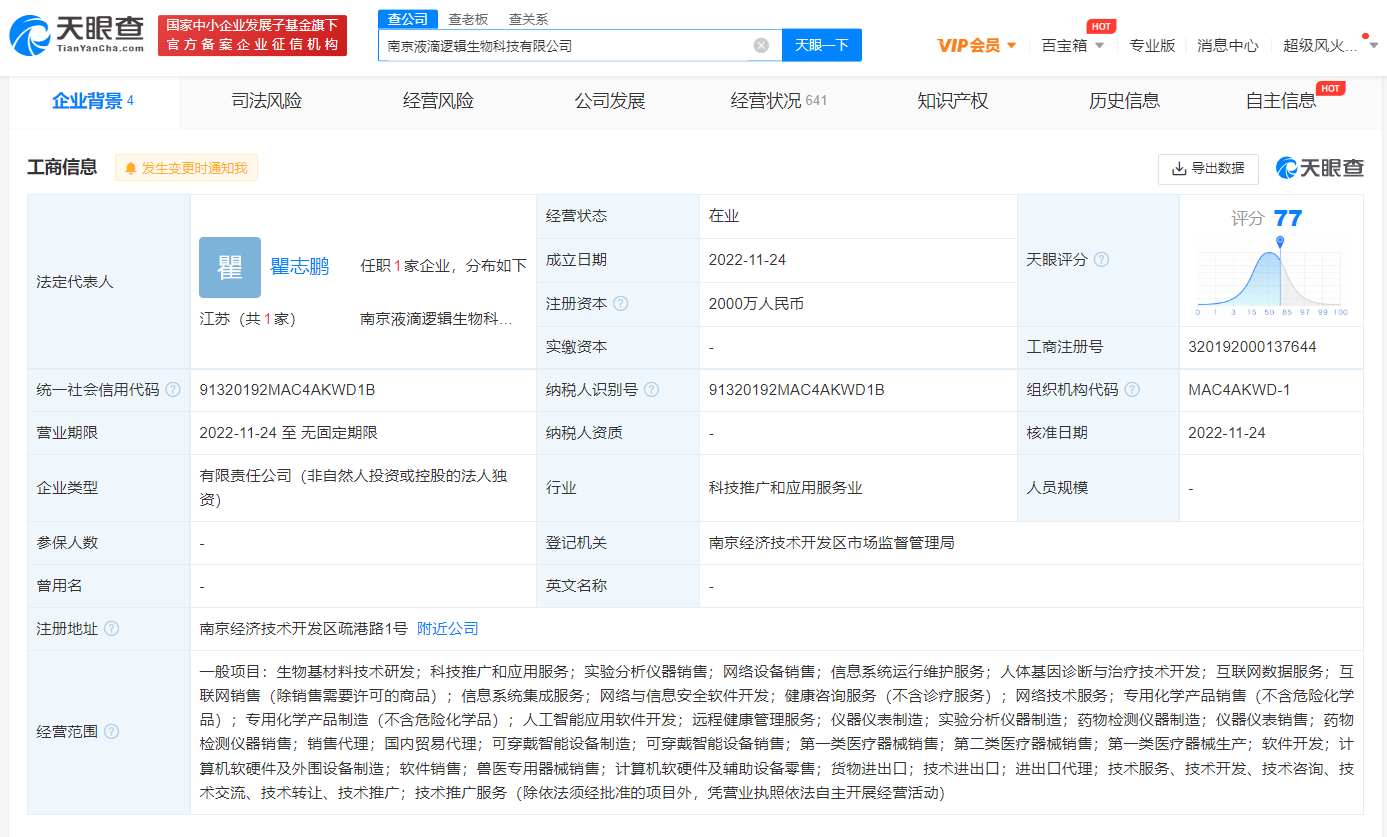Open legal representative 瞿志鹏's profile link
This screenshot has height=837, width=1387.
coord(299,267)
